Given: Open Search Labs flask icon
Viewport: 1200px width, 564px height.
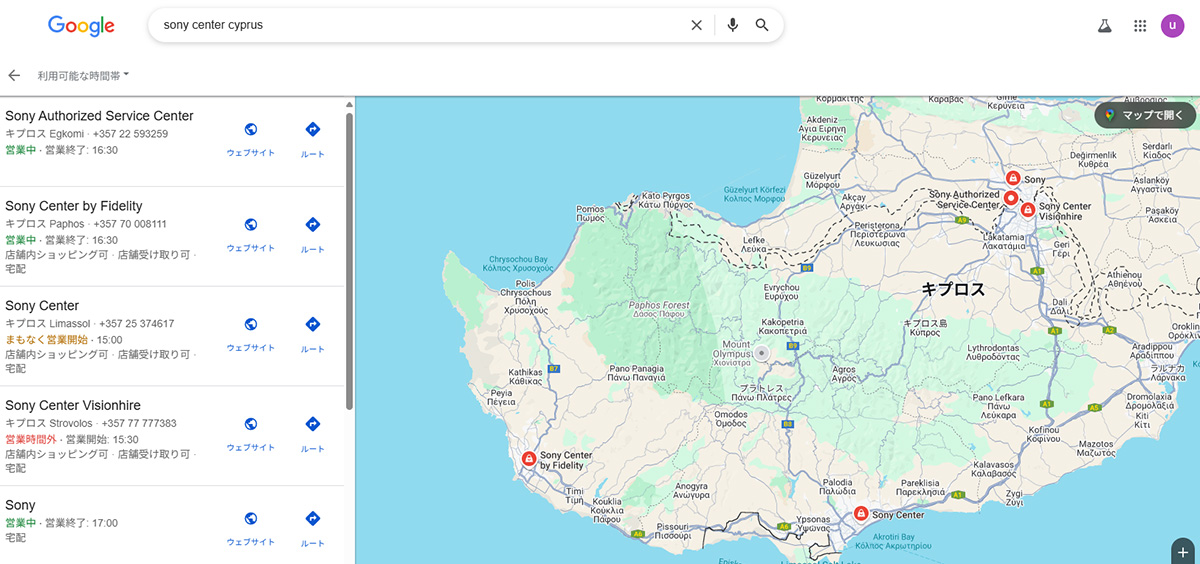Looking at the screenshot, I should click(x=1105, y=26).
